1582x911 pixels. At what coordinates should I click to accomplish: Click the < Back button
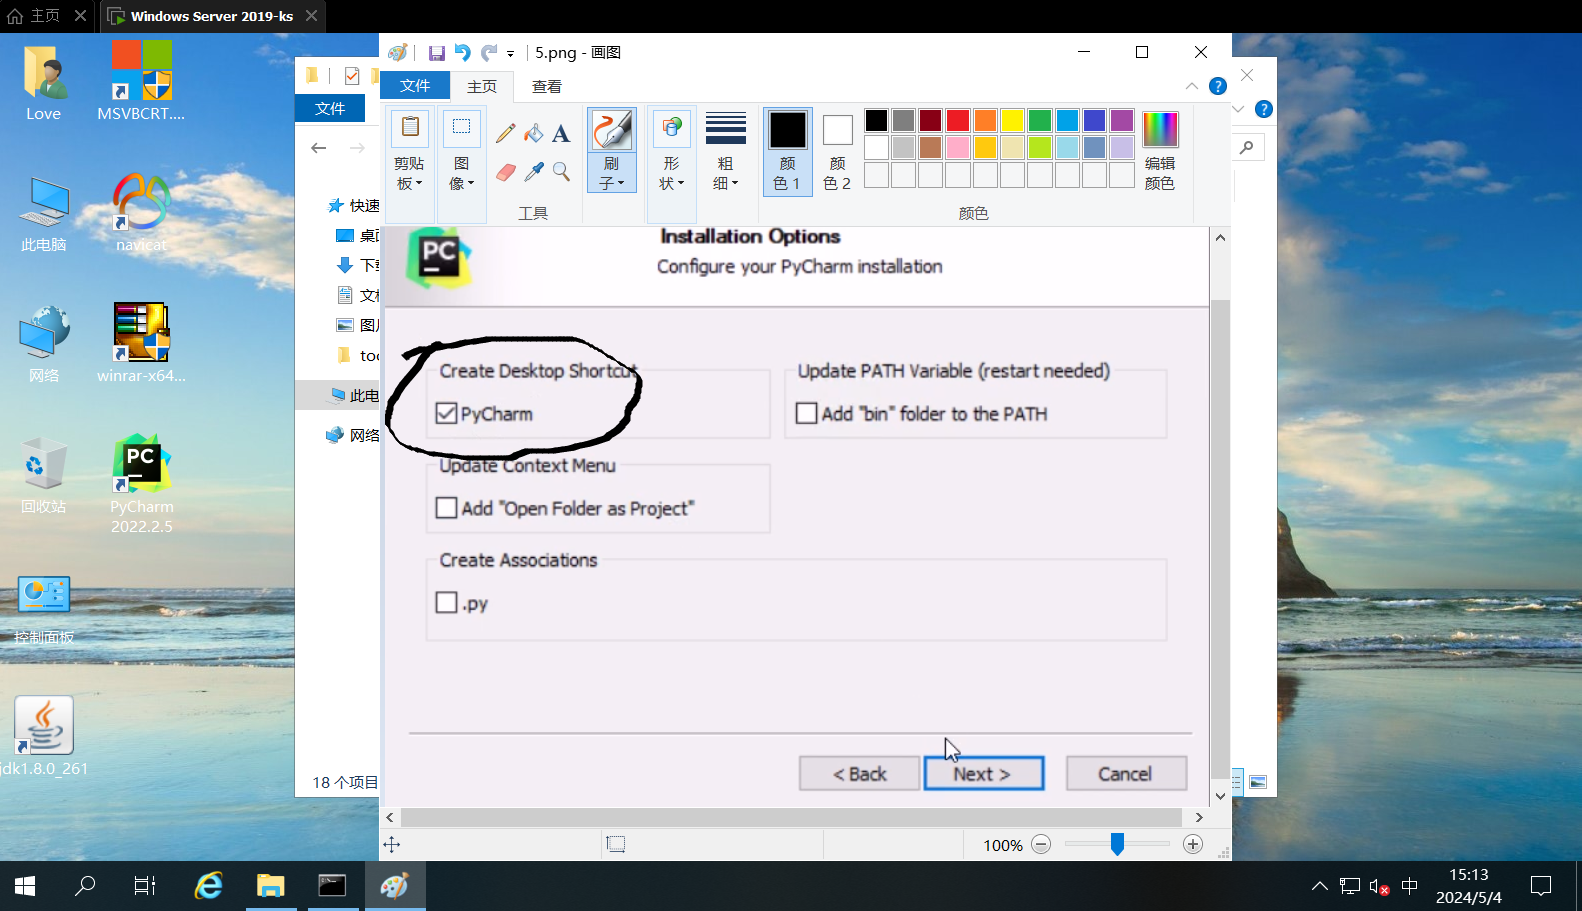[x=860, y=774]
